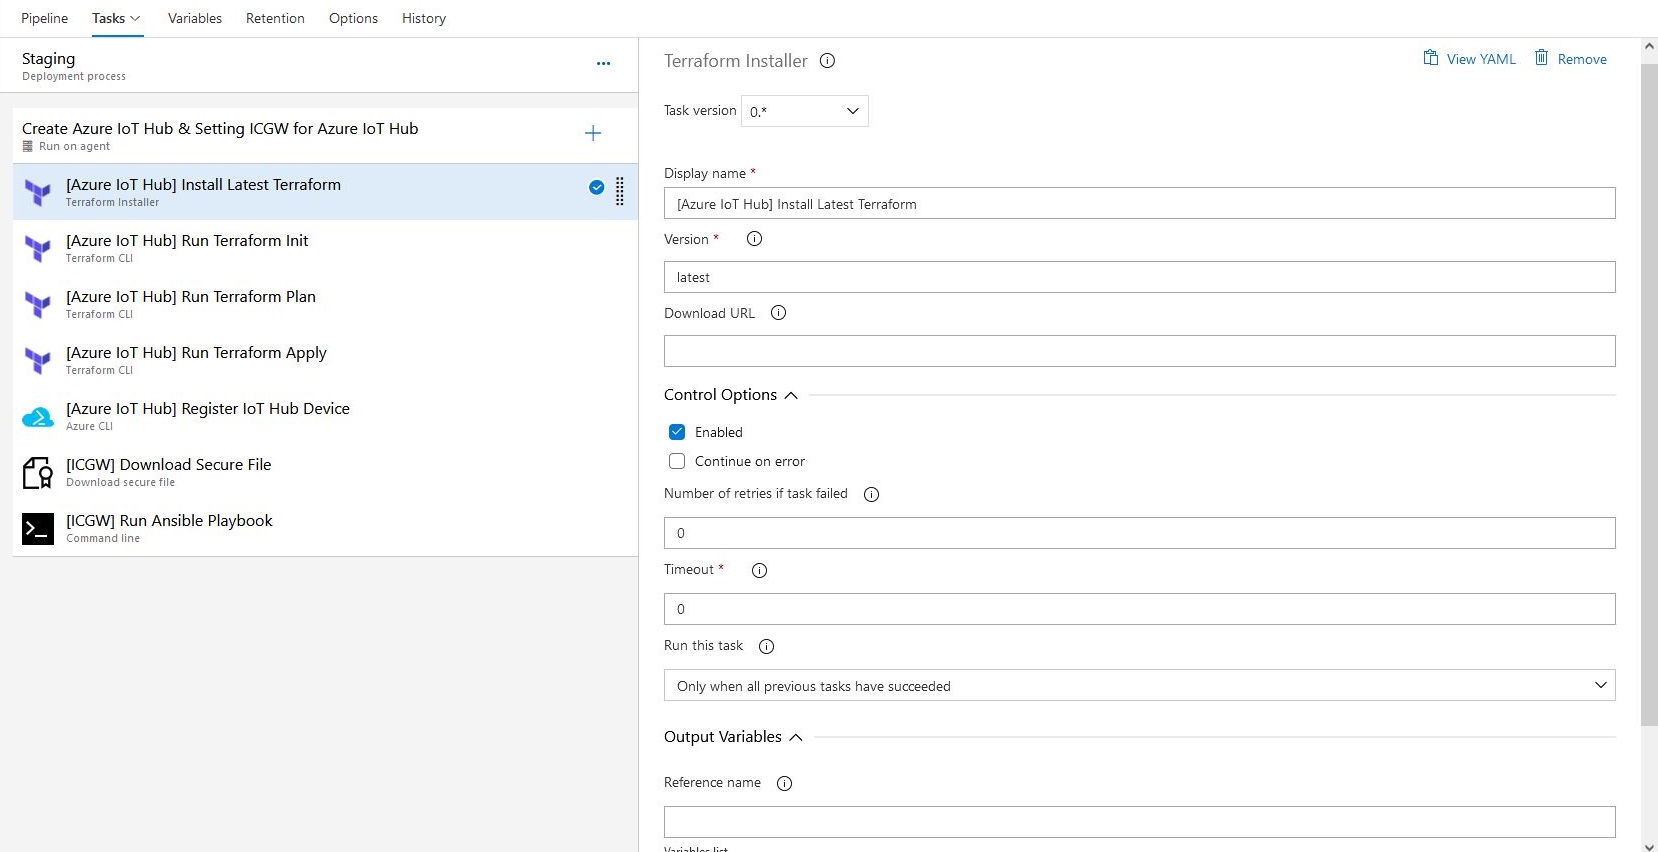1658x852 pixels.
Task: Click the info icon beside Terraform Installer title
Action: pyautogui.click(x=827, y=61)
